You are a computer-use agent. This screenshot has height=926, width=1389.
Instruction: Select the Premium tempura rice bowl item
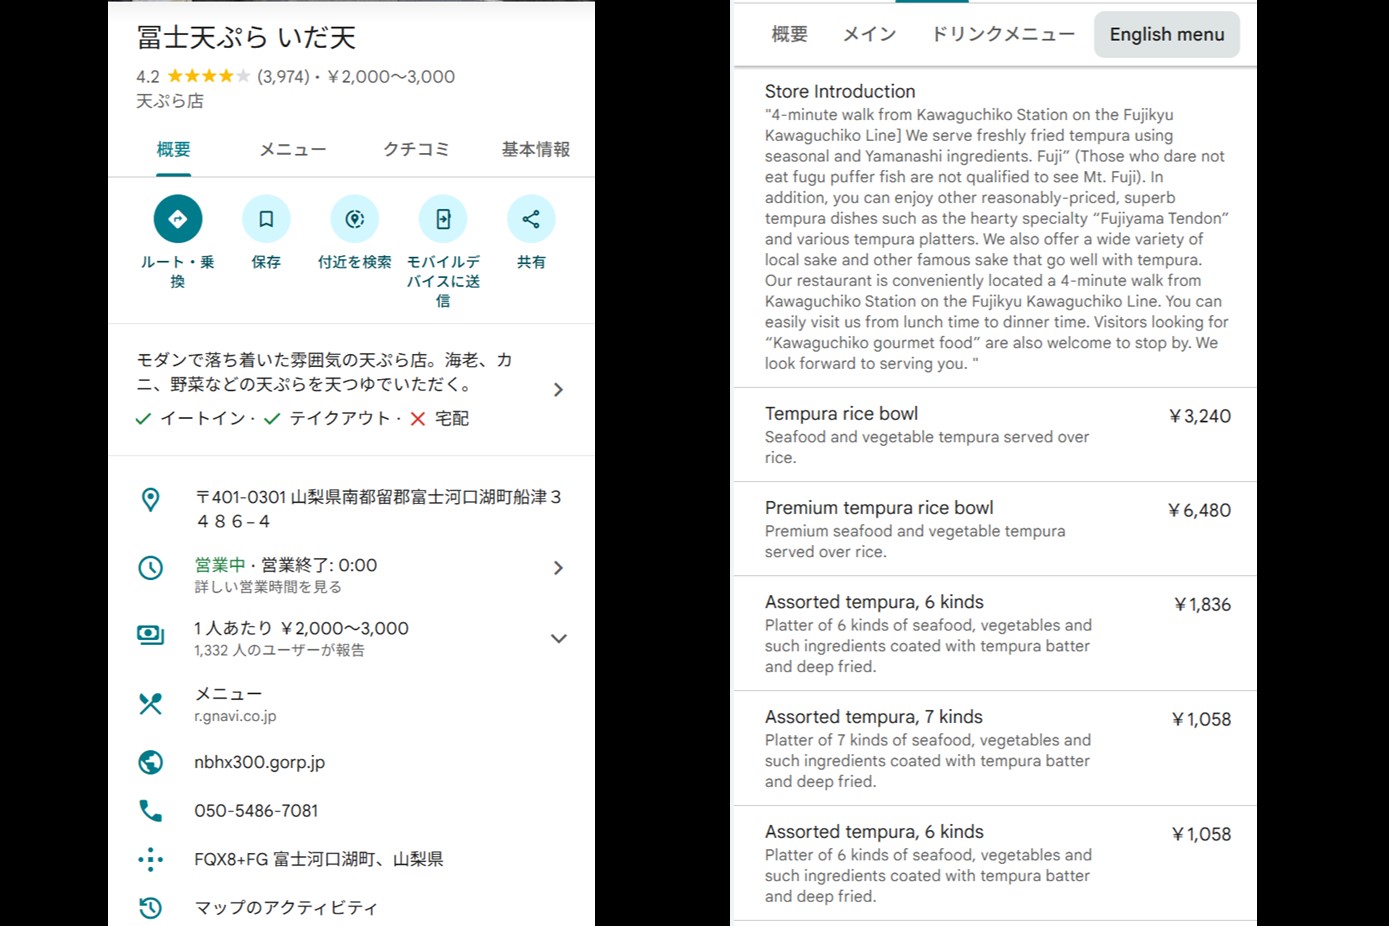(879, 508)
